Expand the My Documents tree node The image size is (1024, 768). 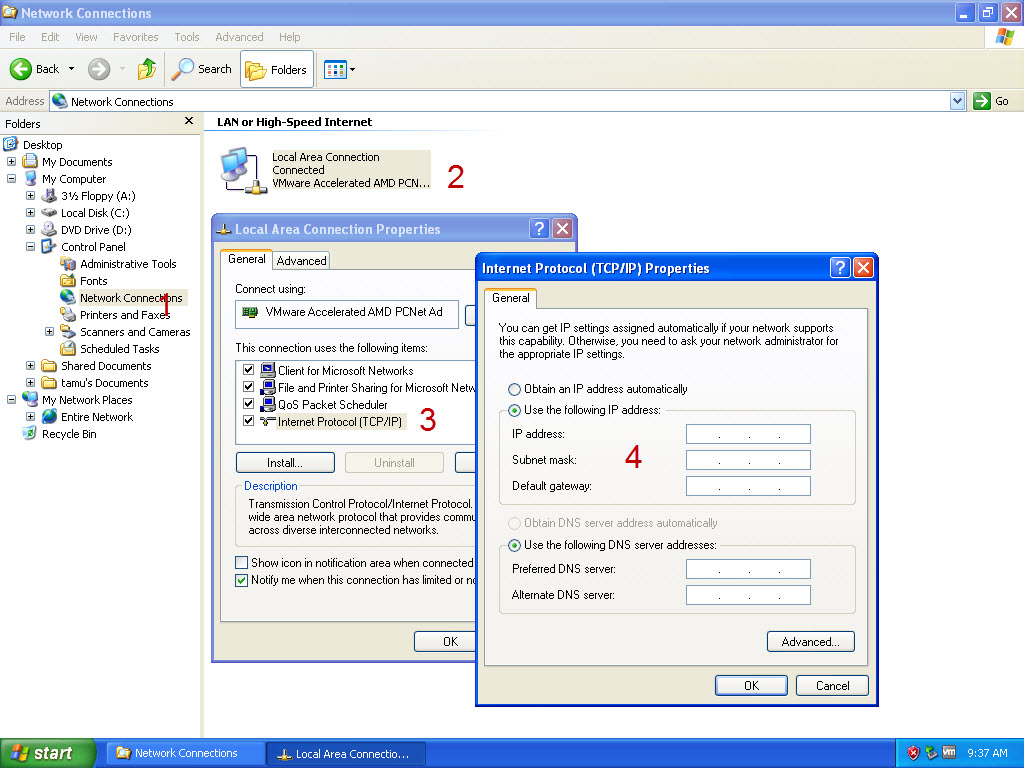coord(11,161)
